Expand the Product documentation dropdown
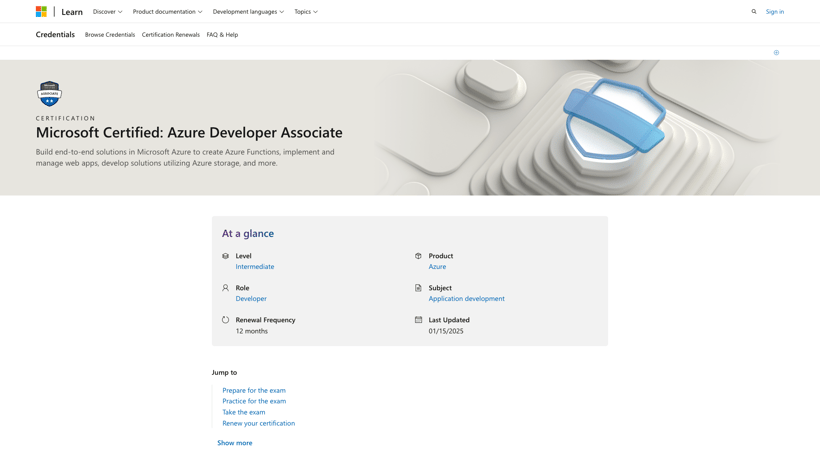Viewport: 820px width, 461px height. [x=167, y=12]
